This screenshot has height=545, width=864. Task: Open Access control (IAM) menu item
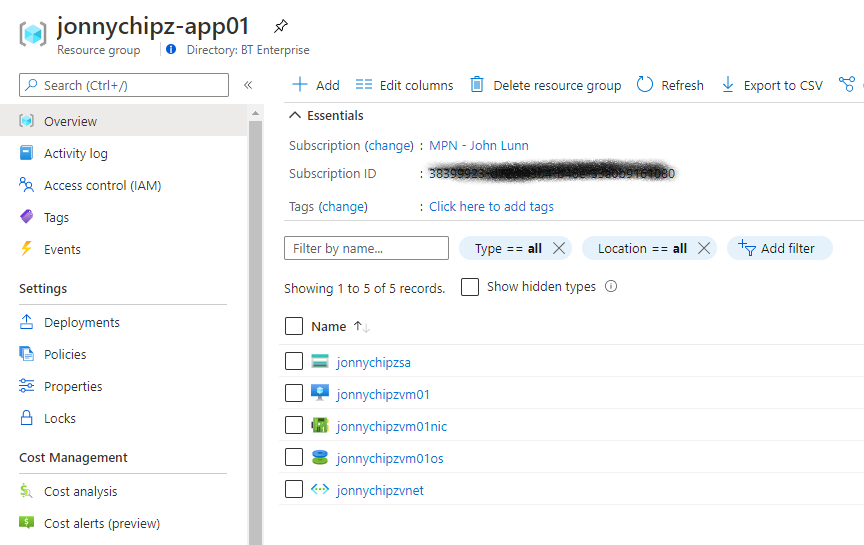tap(102, 185)
